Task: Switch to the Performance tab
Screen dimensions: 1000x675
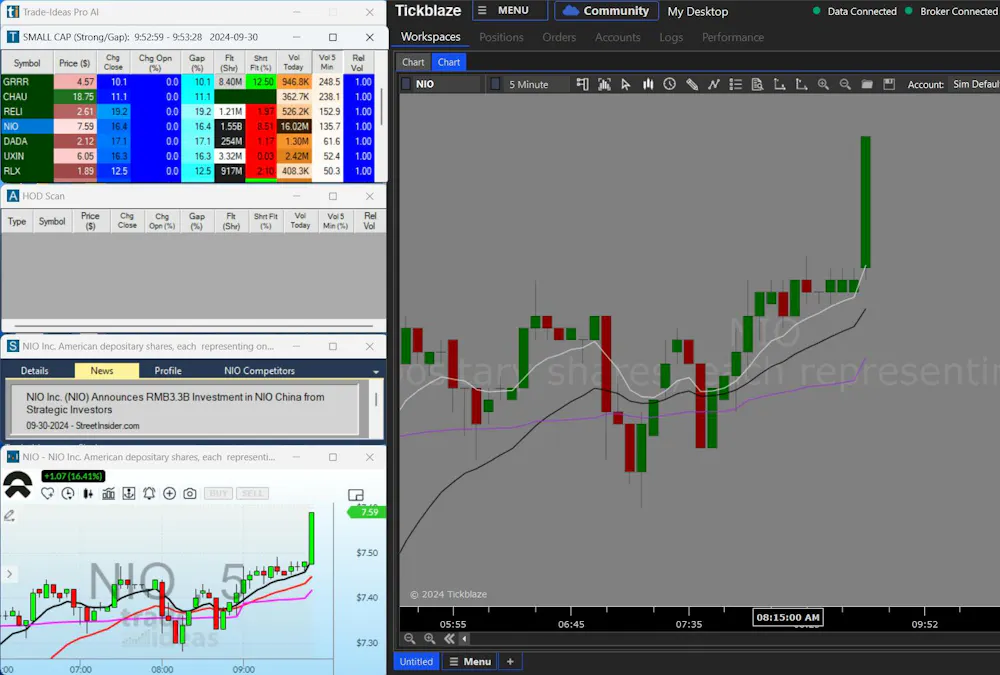Action: pyautogui.click(x=733, y=37)
